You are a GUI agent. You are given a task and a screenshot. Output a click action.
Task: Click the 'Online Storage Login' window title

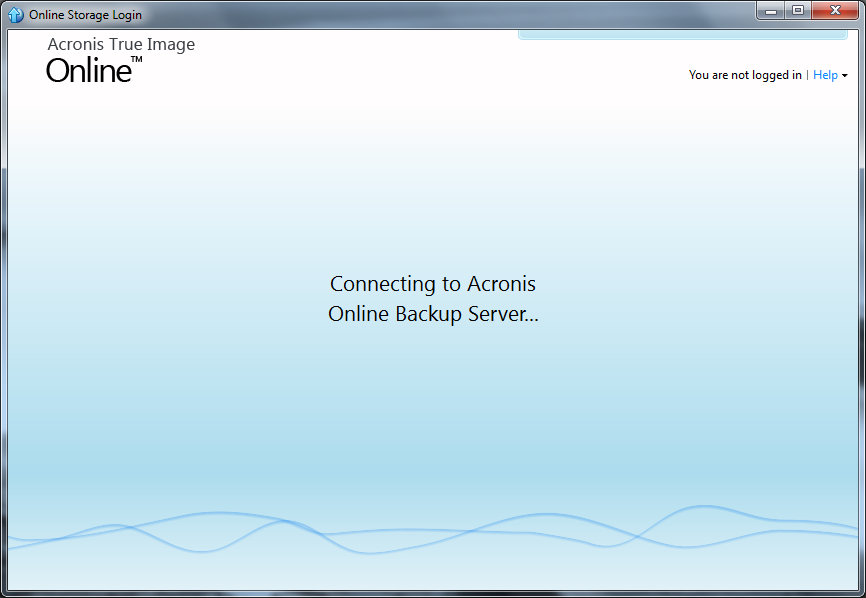[86, 15]
